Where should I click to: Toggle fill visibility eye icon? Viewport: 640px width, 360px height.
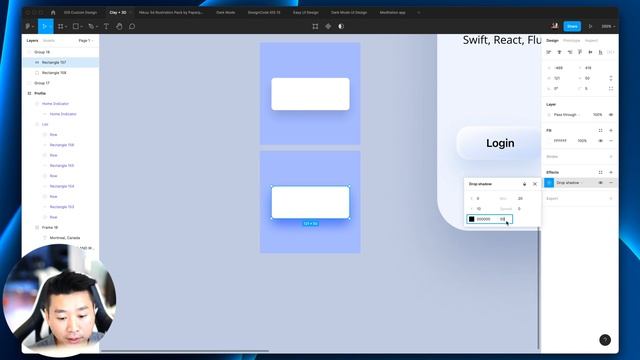[x=600, y=141]
